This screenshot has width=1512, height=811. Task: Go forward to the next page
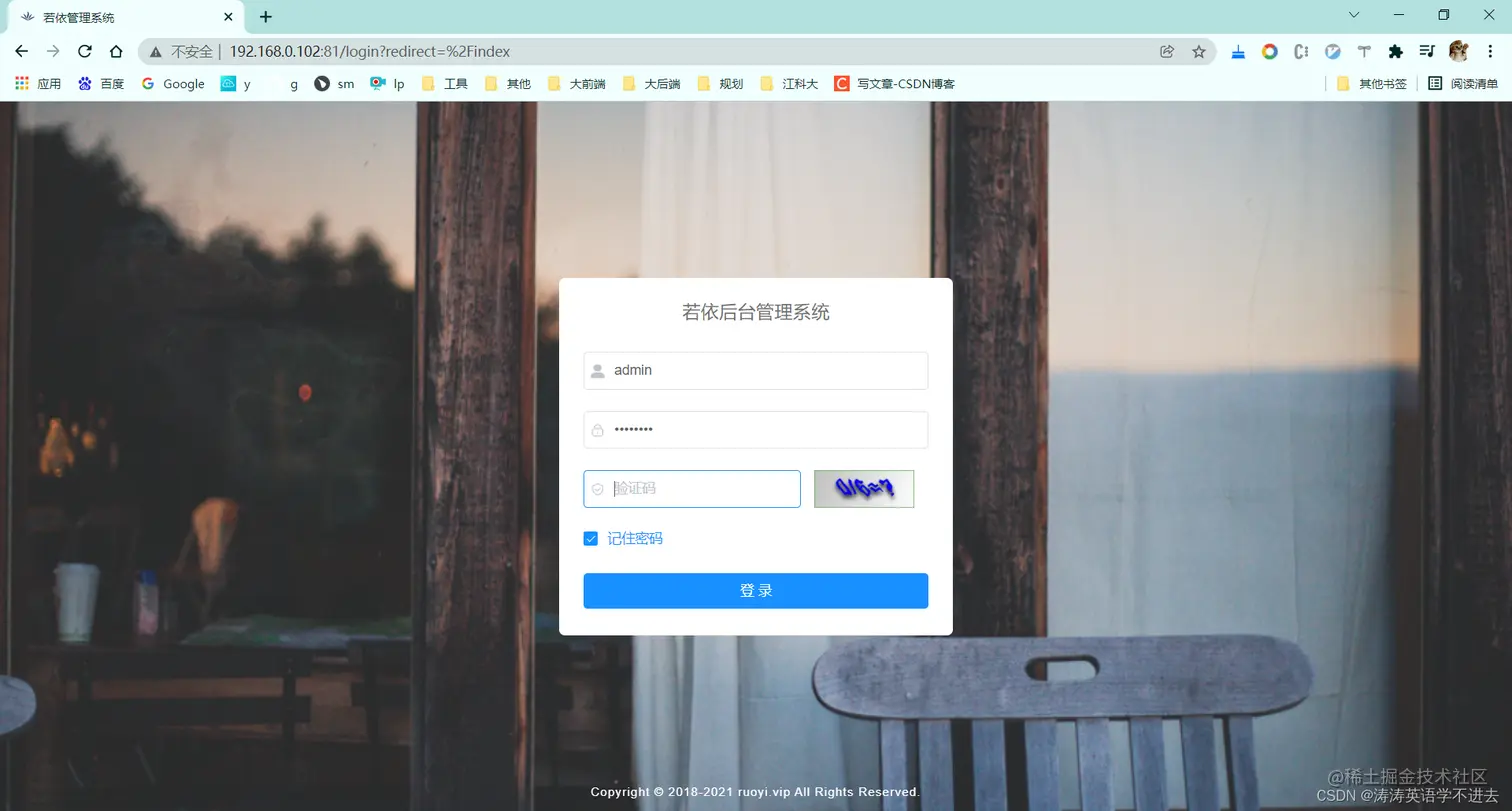[53, 51]
